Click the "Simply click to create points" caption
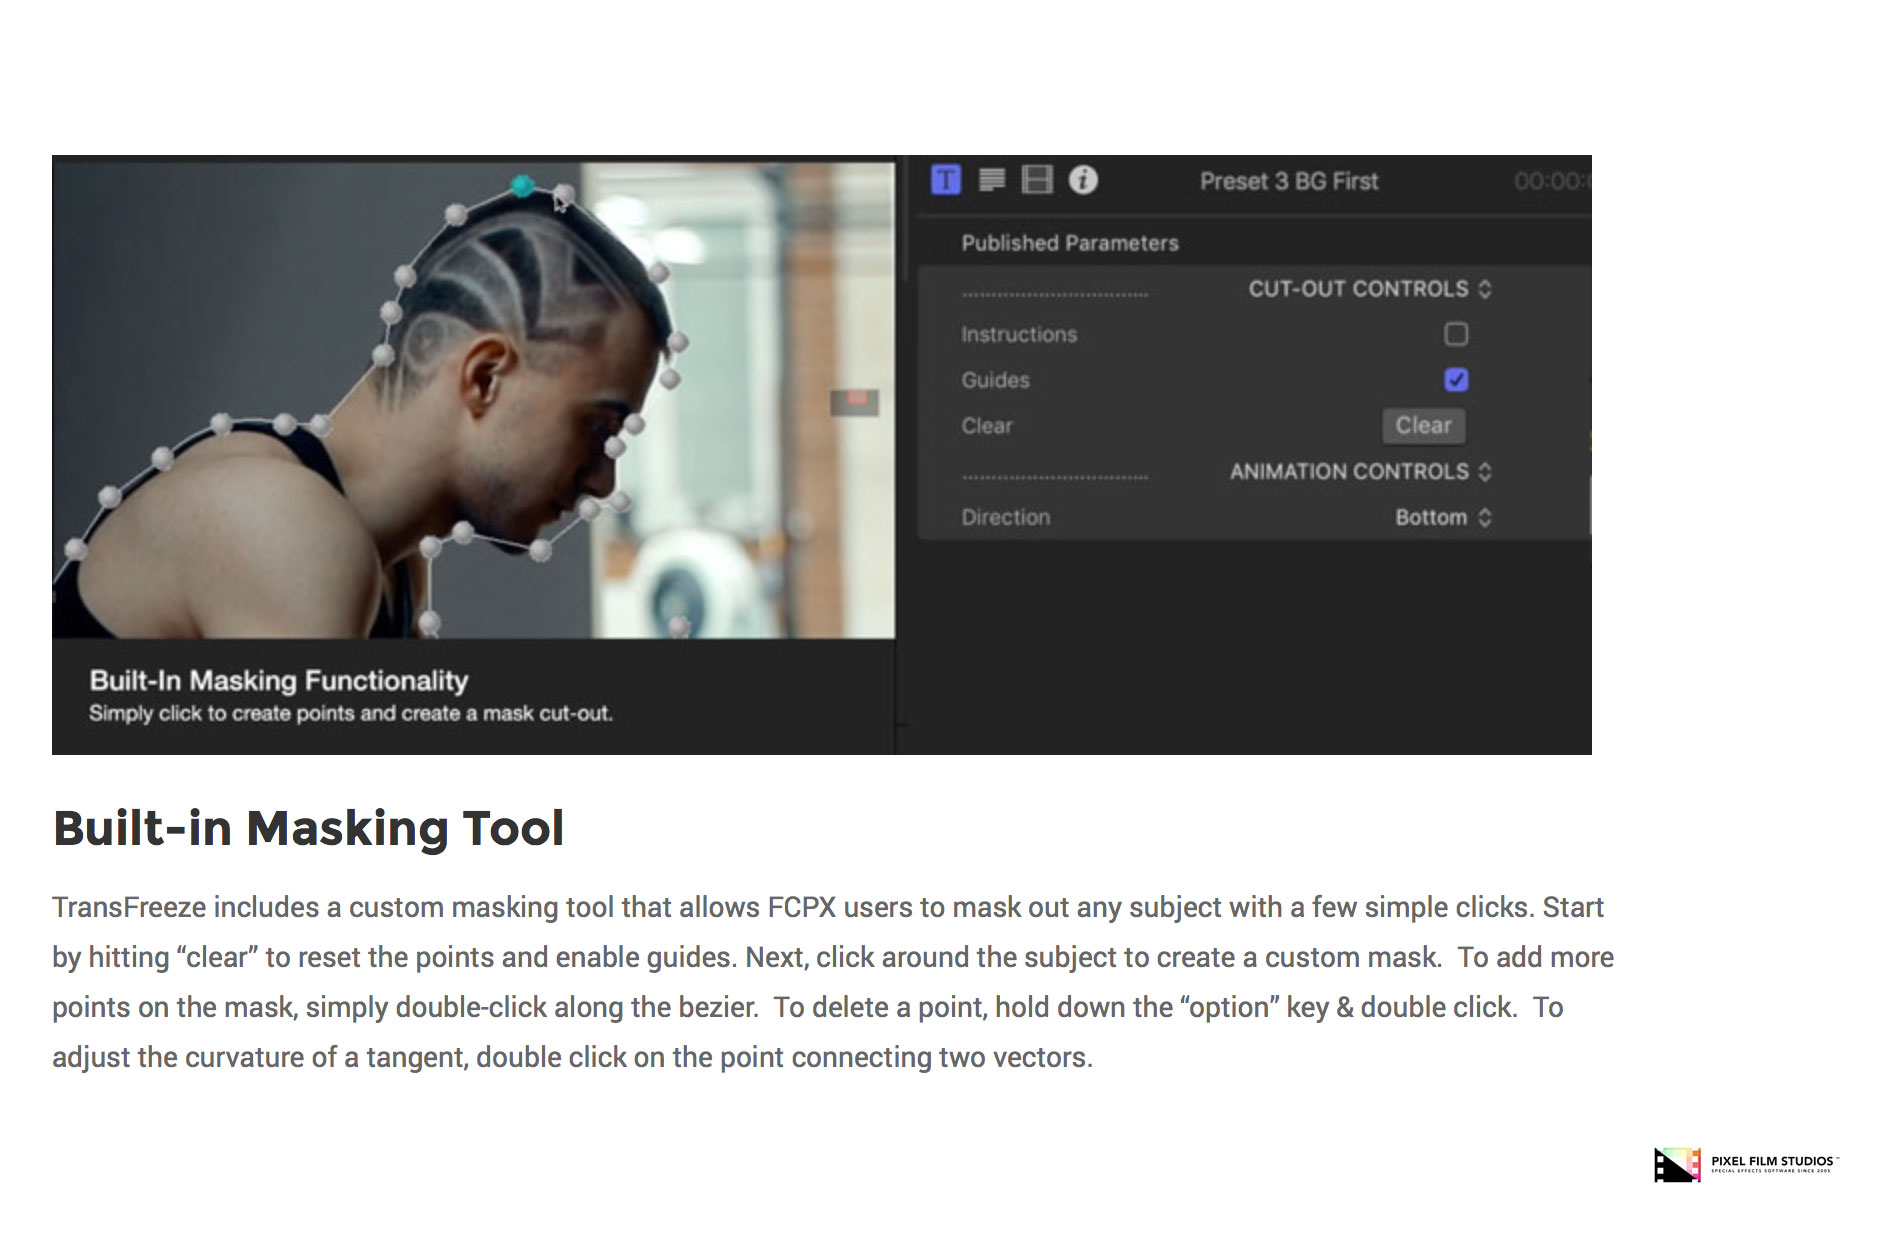The image size is (1878, 1240). tap(351, 713)
